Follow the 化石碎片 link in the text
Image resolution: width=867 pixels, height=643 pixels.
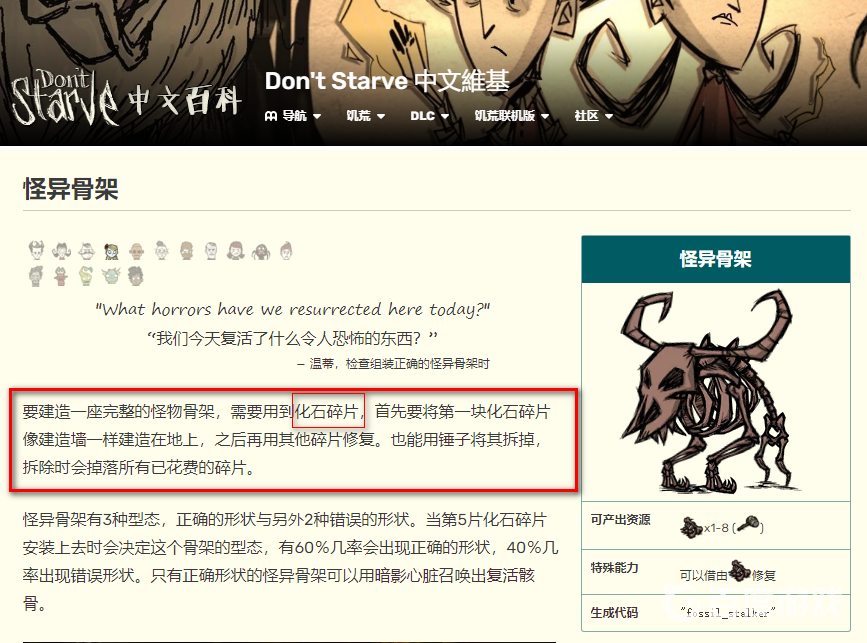point(326,411)
